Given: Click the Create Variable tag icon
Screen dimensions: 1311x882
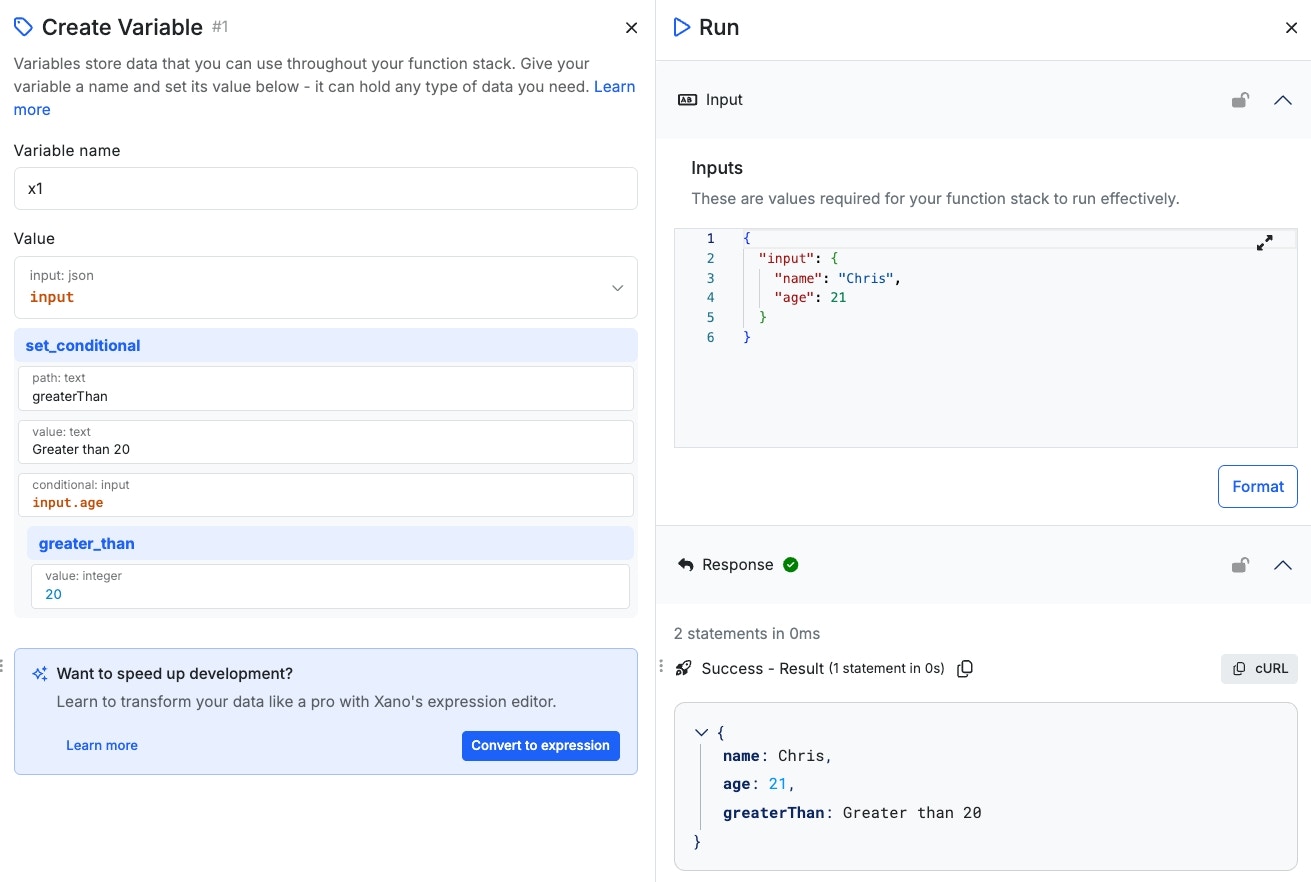Looking at the screenshot, I should [23, 27].
